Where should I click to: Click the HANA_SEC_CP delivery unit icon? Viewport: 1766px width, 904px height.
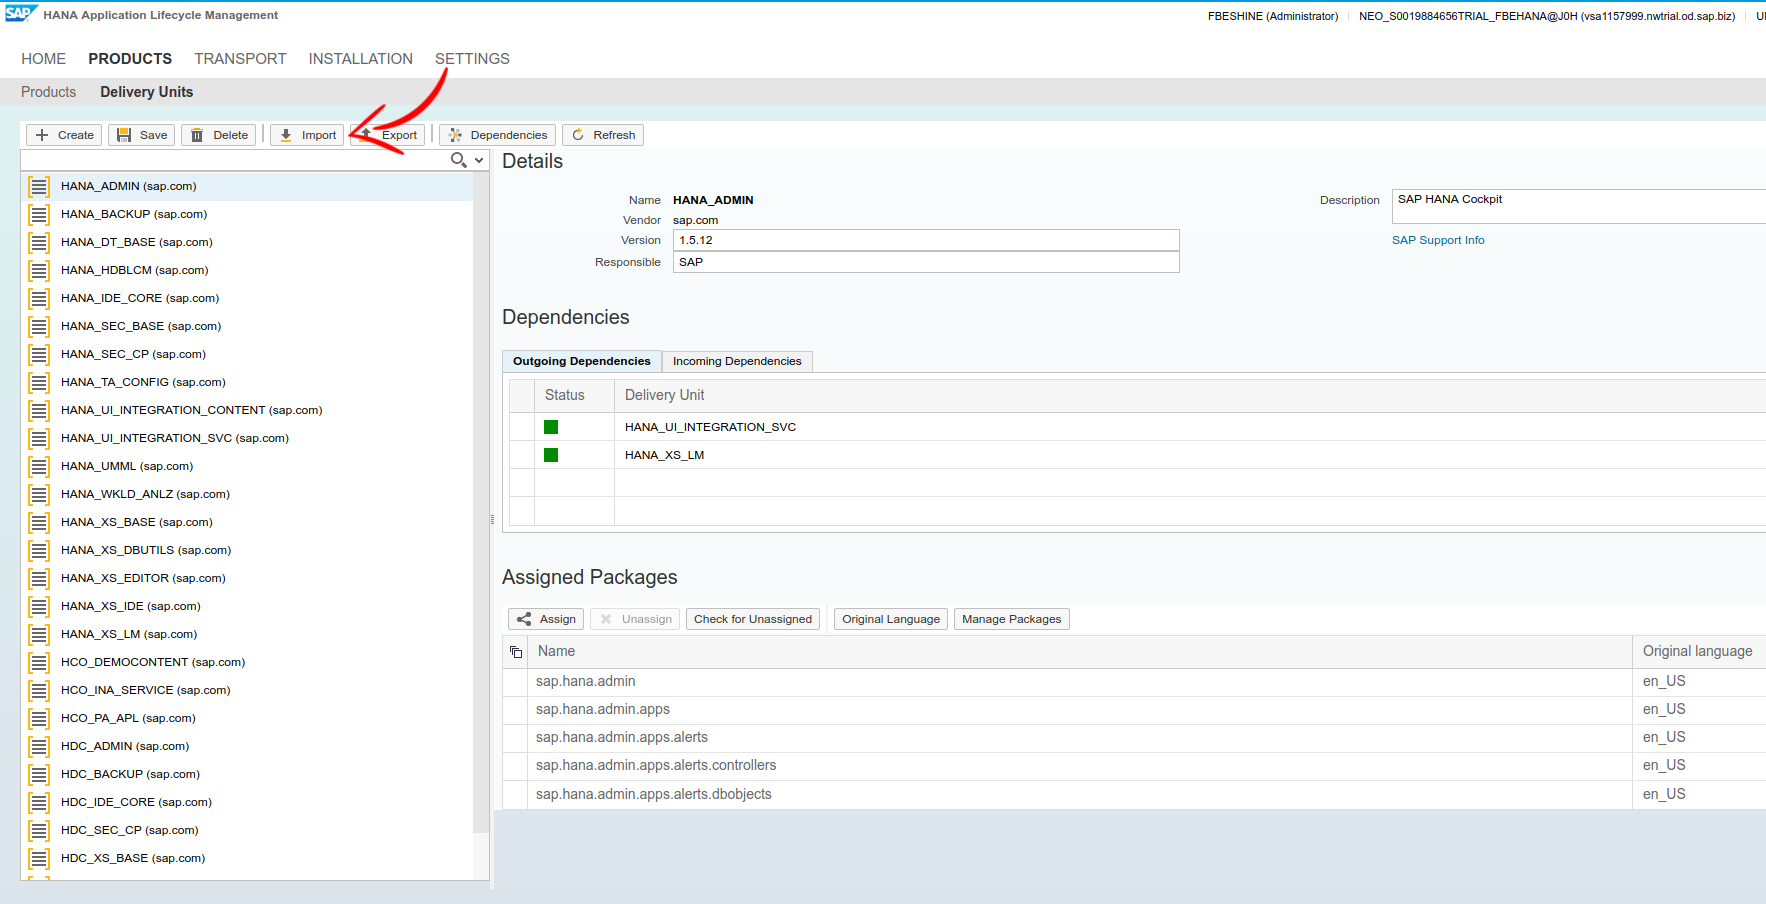(39, 354)
